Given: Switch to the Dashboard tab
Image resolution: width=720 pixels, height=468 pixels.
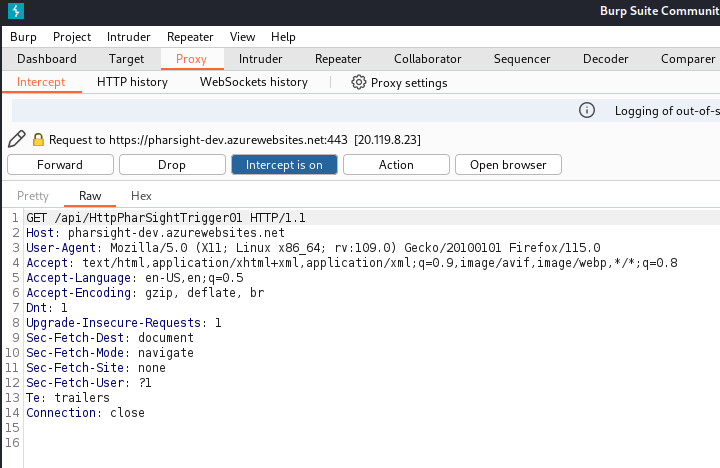Looking at the screenshot, I should 46,59.
